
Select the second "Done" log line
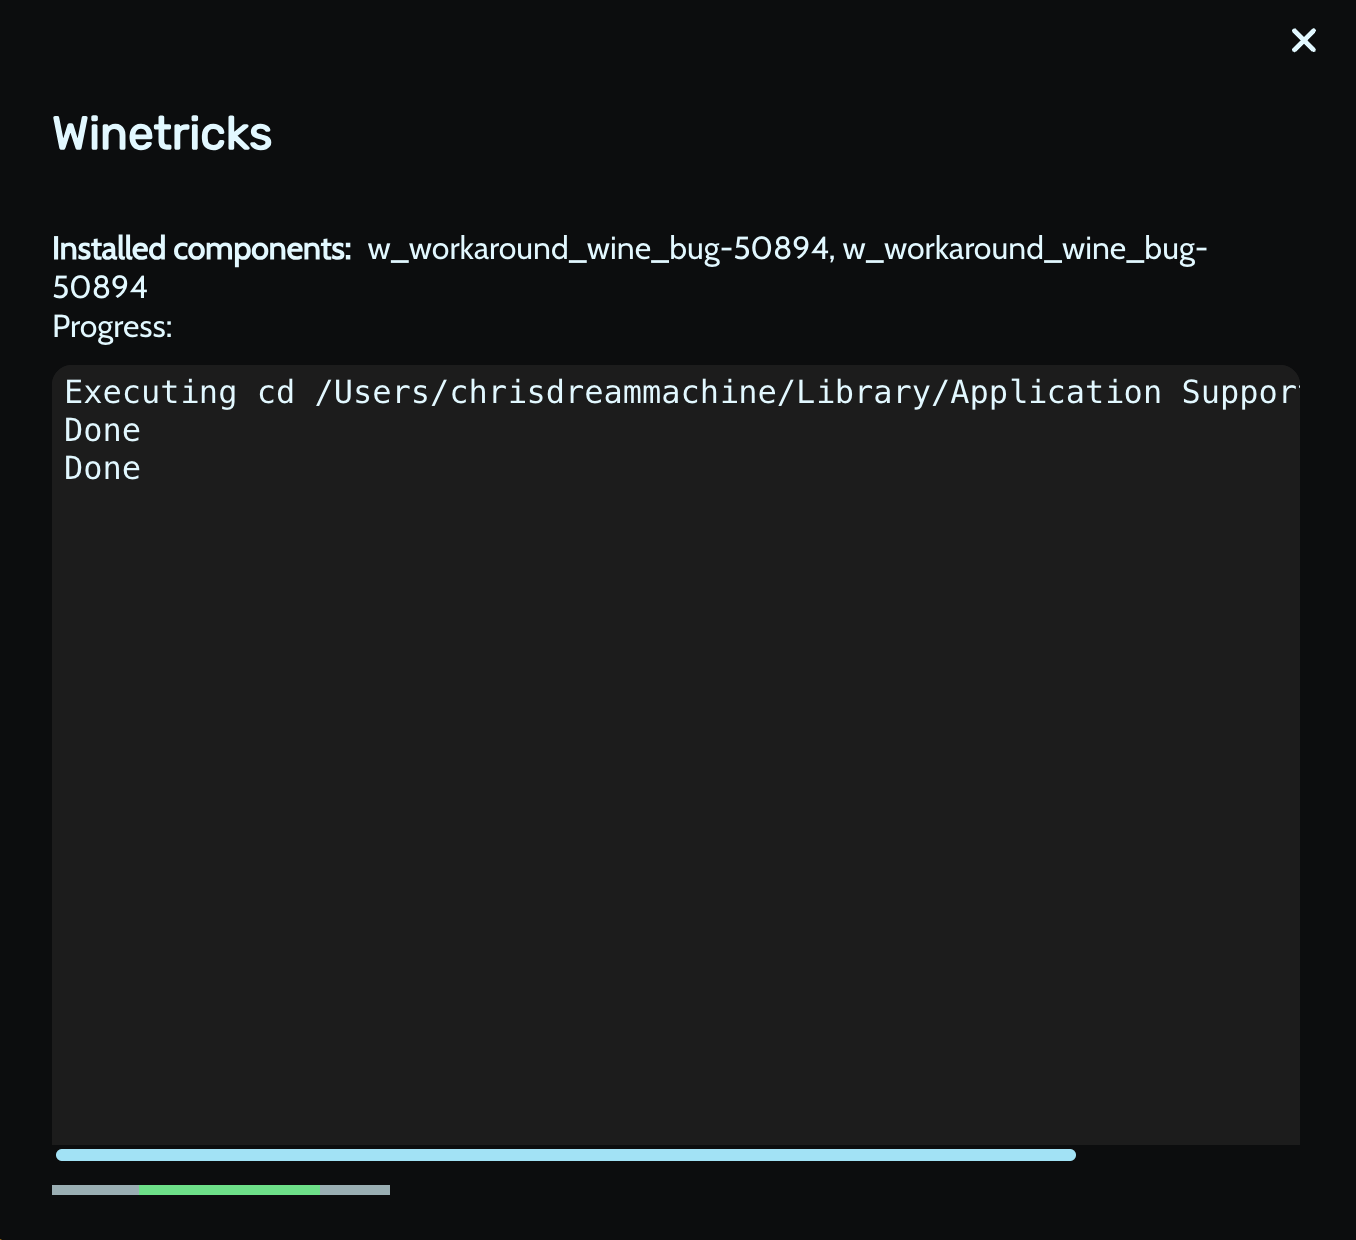tap(102, 468)
